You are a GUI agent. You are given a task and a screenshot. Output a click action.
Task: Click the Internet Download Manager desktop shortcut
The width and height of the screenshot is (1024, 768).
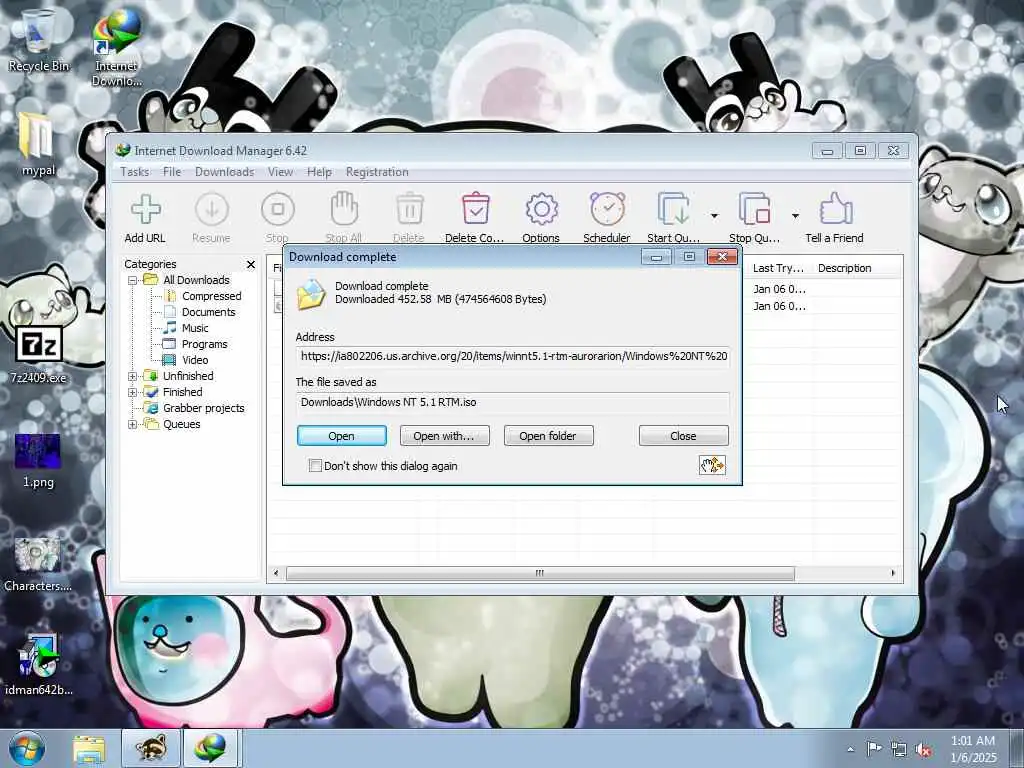point(116,47)
